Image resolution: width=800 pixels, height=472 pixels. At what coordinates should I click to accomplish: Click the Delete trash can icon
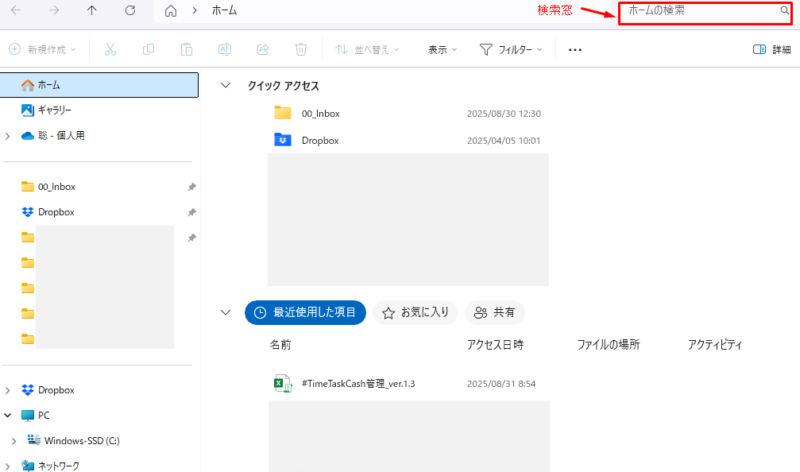pos(301,49)
